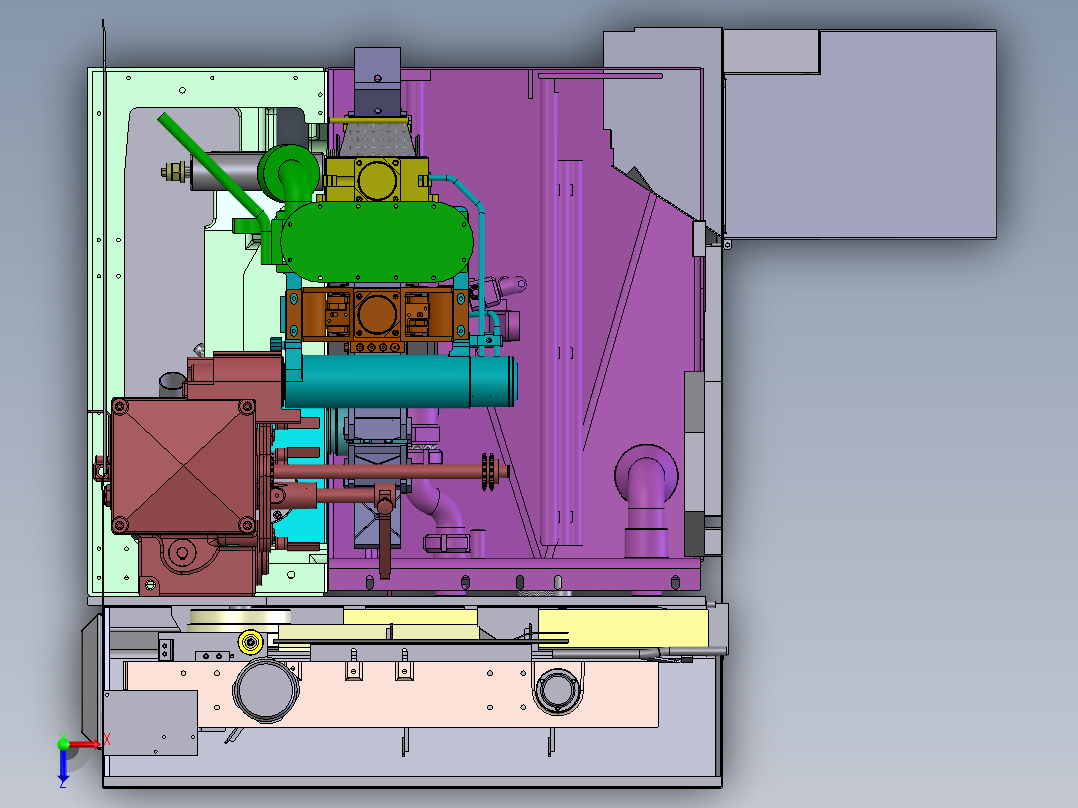
Task: Click the green origin sphere of the coordinate triad
Action: point(63,744)
